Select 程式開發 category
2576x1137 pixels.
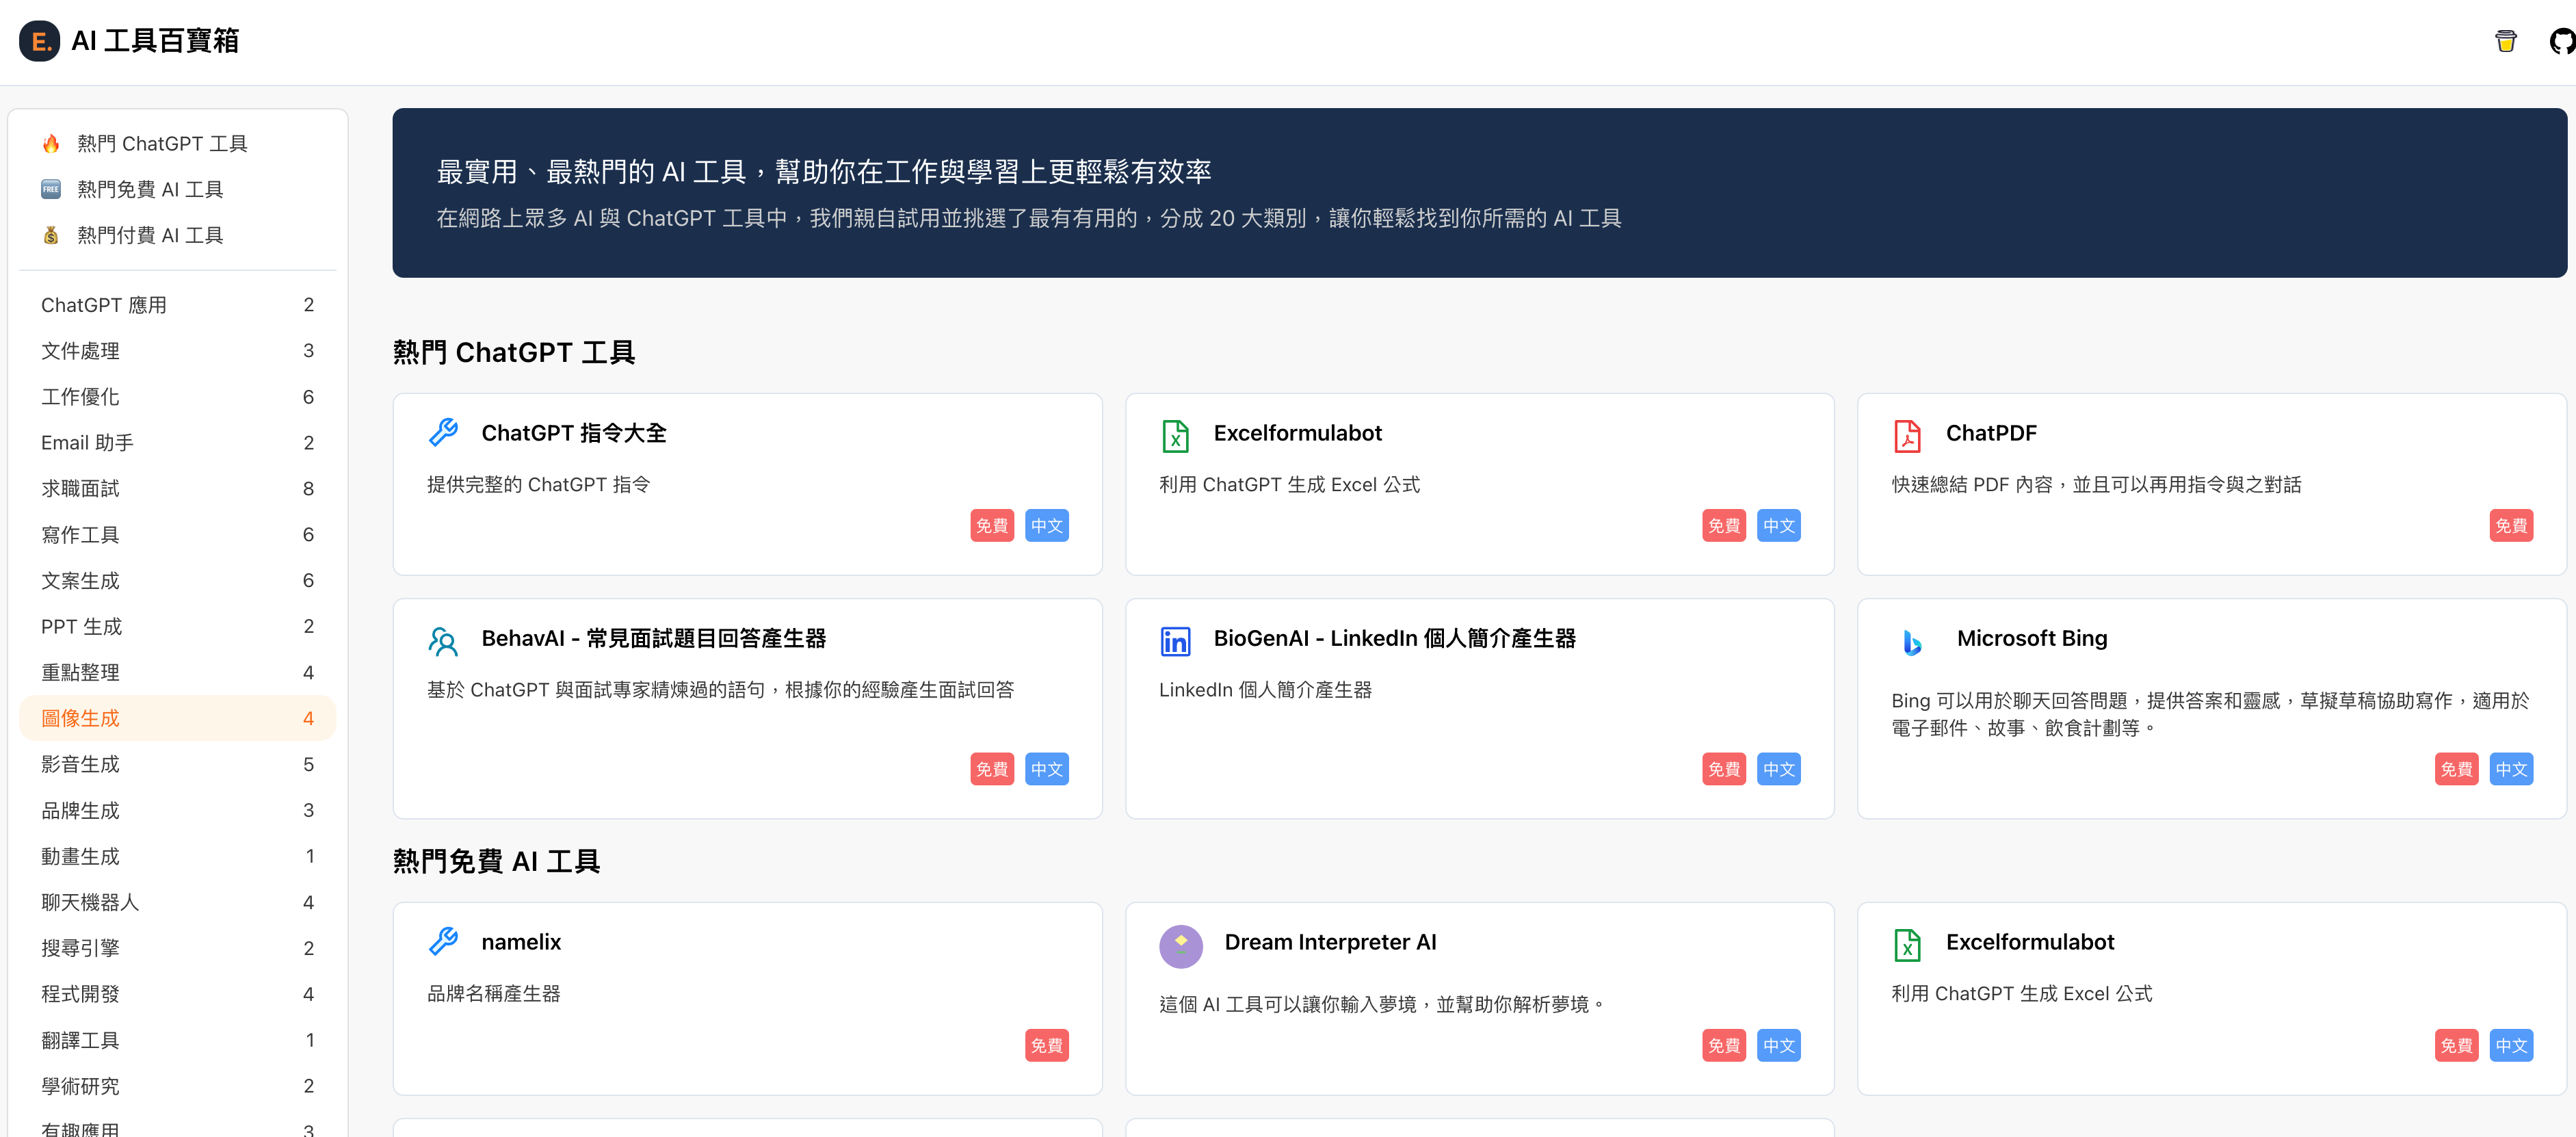click(178, 994)
